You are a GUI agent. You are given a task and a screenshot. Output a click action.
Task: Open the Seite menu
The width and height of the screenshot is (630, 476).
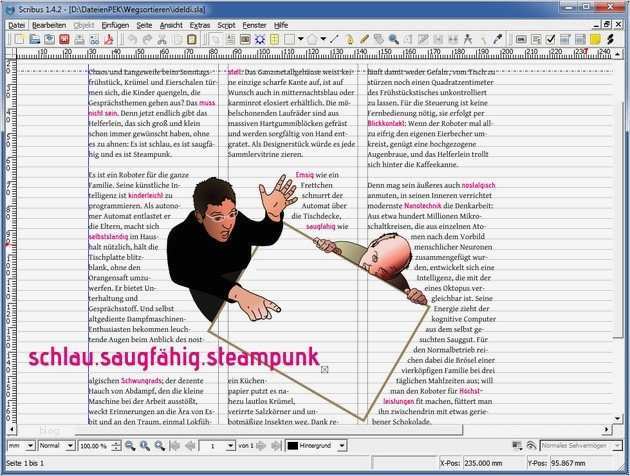click(x=144, y=25)
